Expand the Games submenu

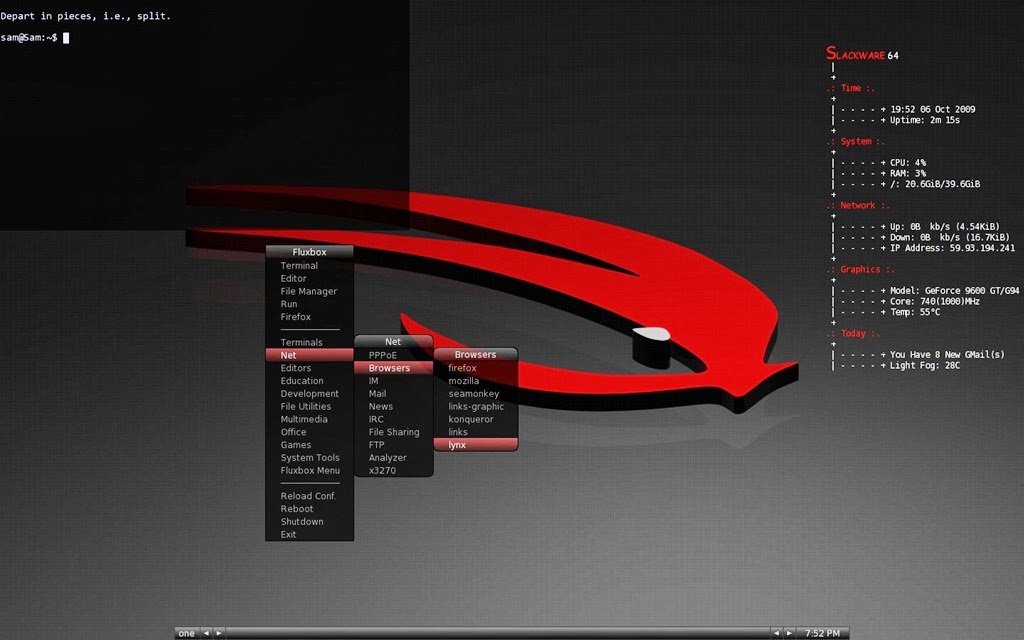(310, 445)
